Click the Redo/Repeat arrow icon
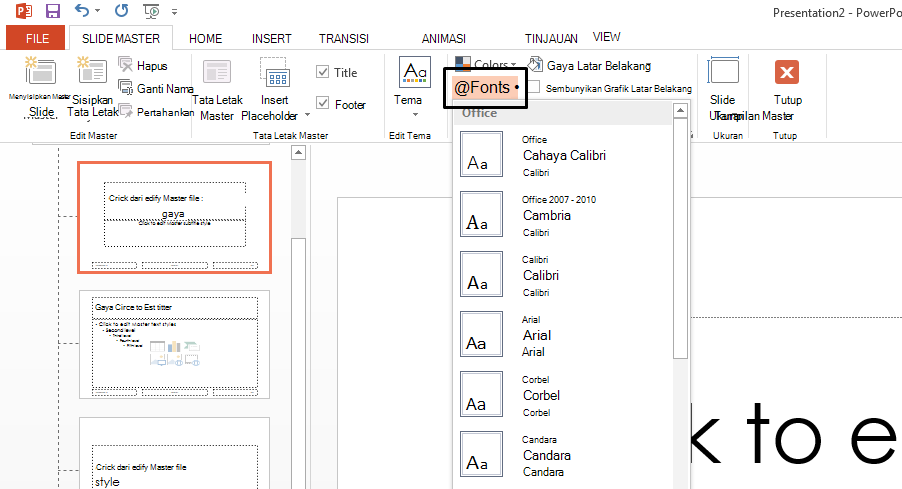This screenshot has height=489, width=902. (121, 10)
